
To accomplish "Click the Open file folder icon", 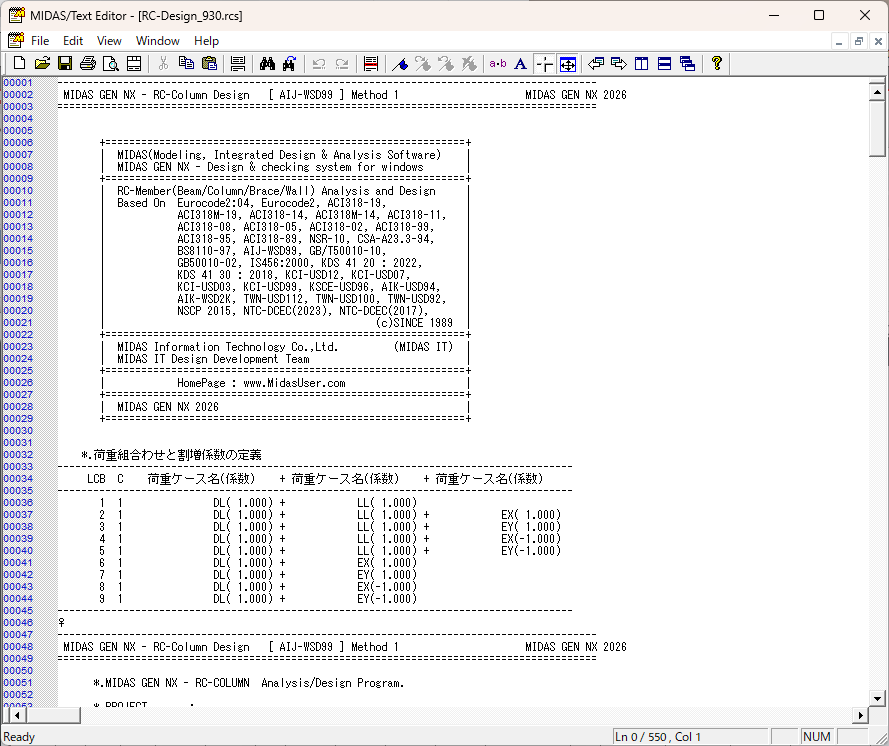I will pos(43,63).
